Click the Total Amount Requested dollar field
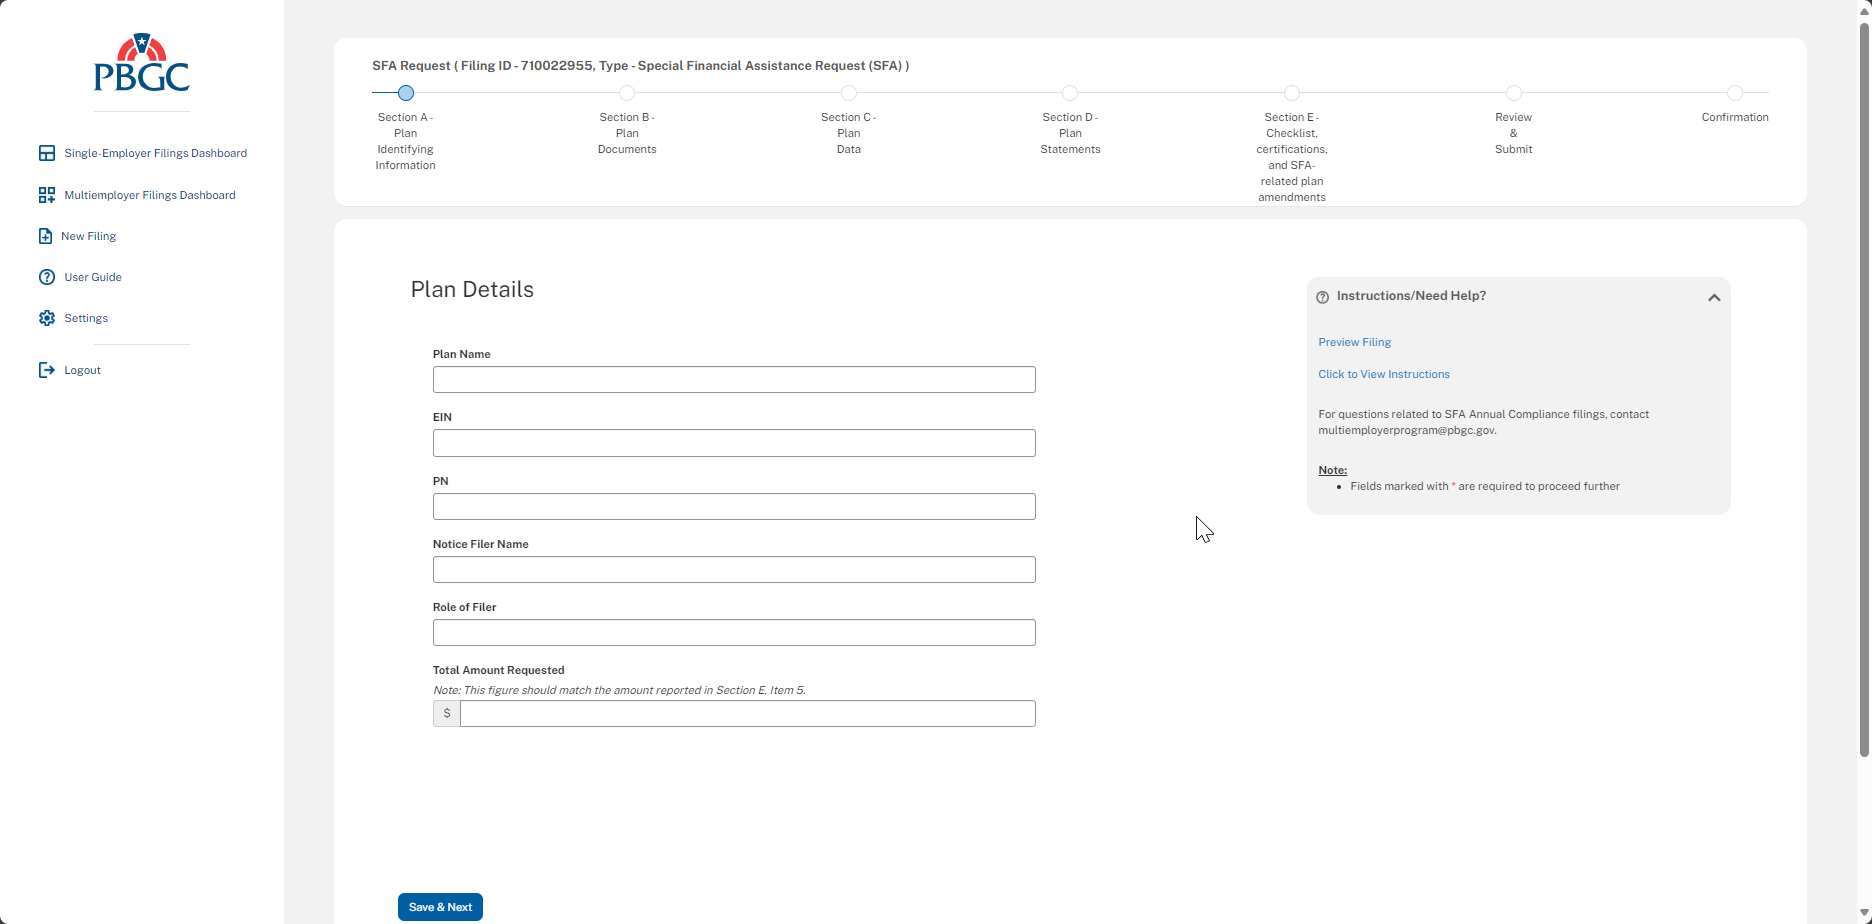This screenshot has width=1872, height=924. [x=747, y=714]
